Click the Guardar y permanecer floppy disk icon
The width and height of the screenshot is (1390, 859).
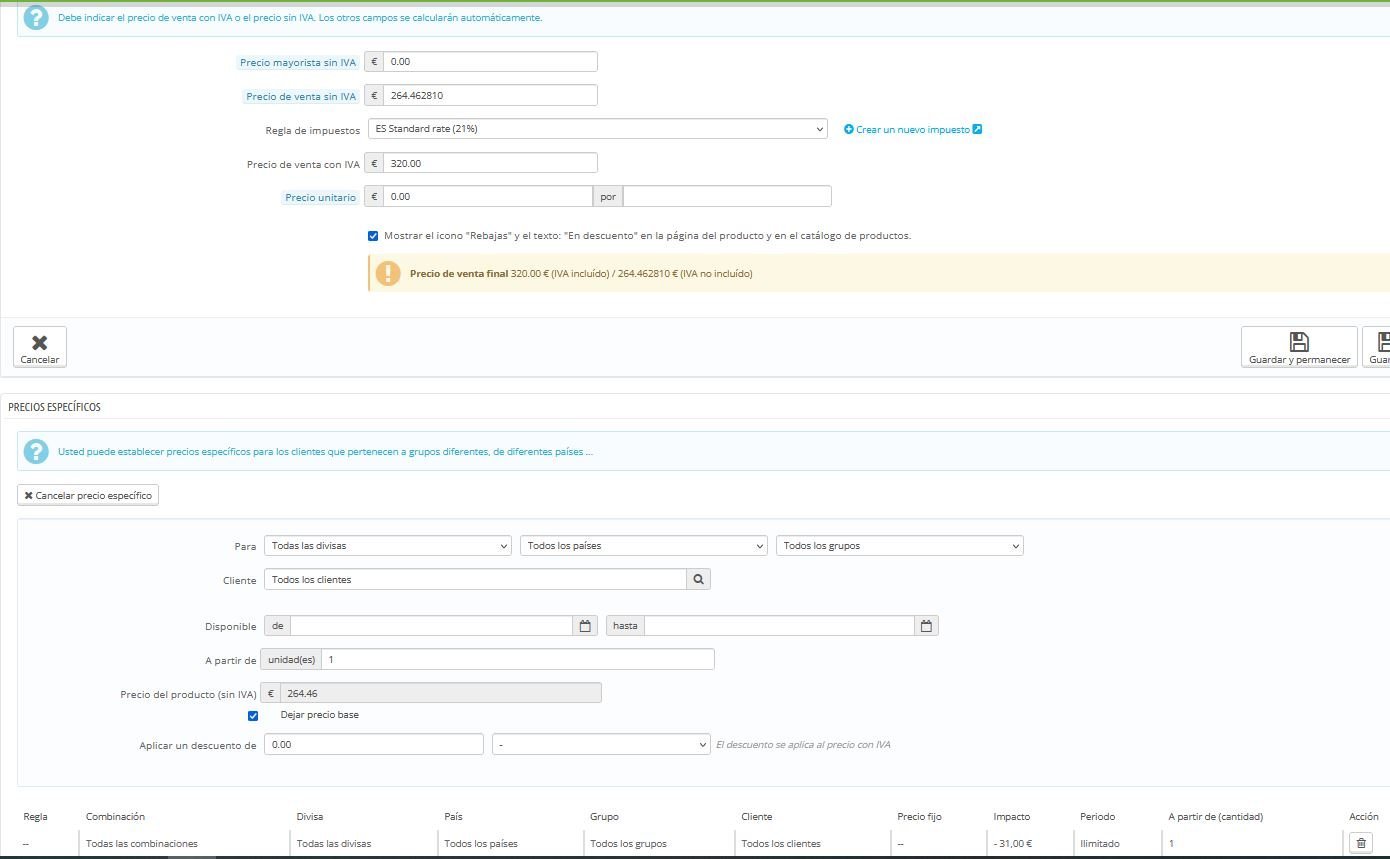pyautogui.click(x=1298, y=342)
